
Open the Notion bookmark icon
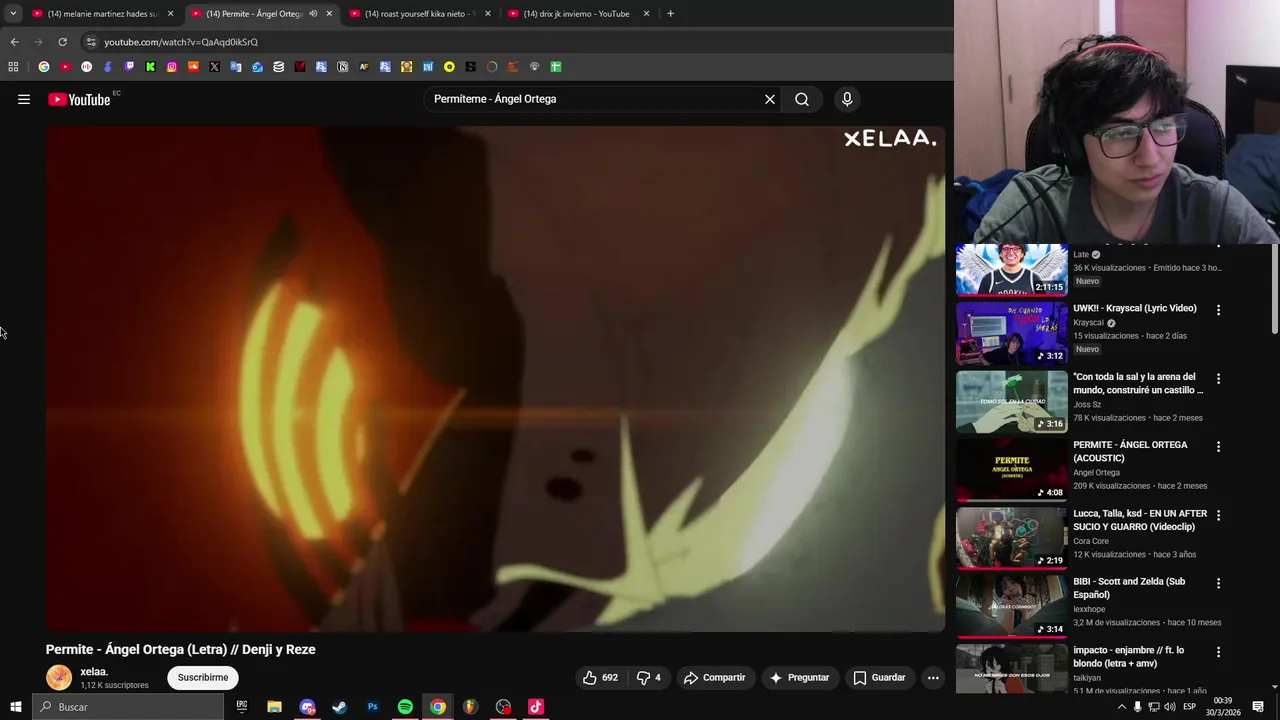(x=342, y=67)
